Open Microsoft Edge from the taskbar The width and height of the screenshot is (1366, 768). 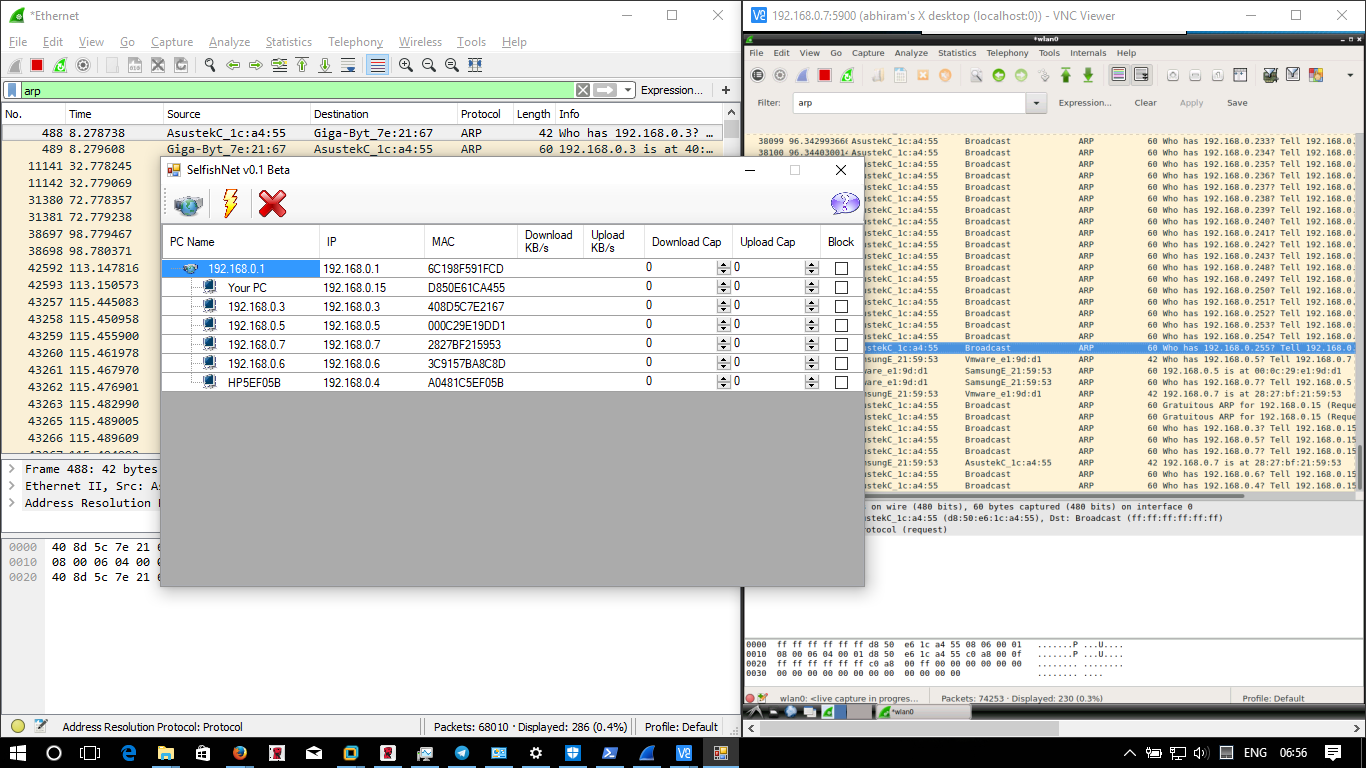click(129, 753)
